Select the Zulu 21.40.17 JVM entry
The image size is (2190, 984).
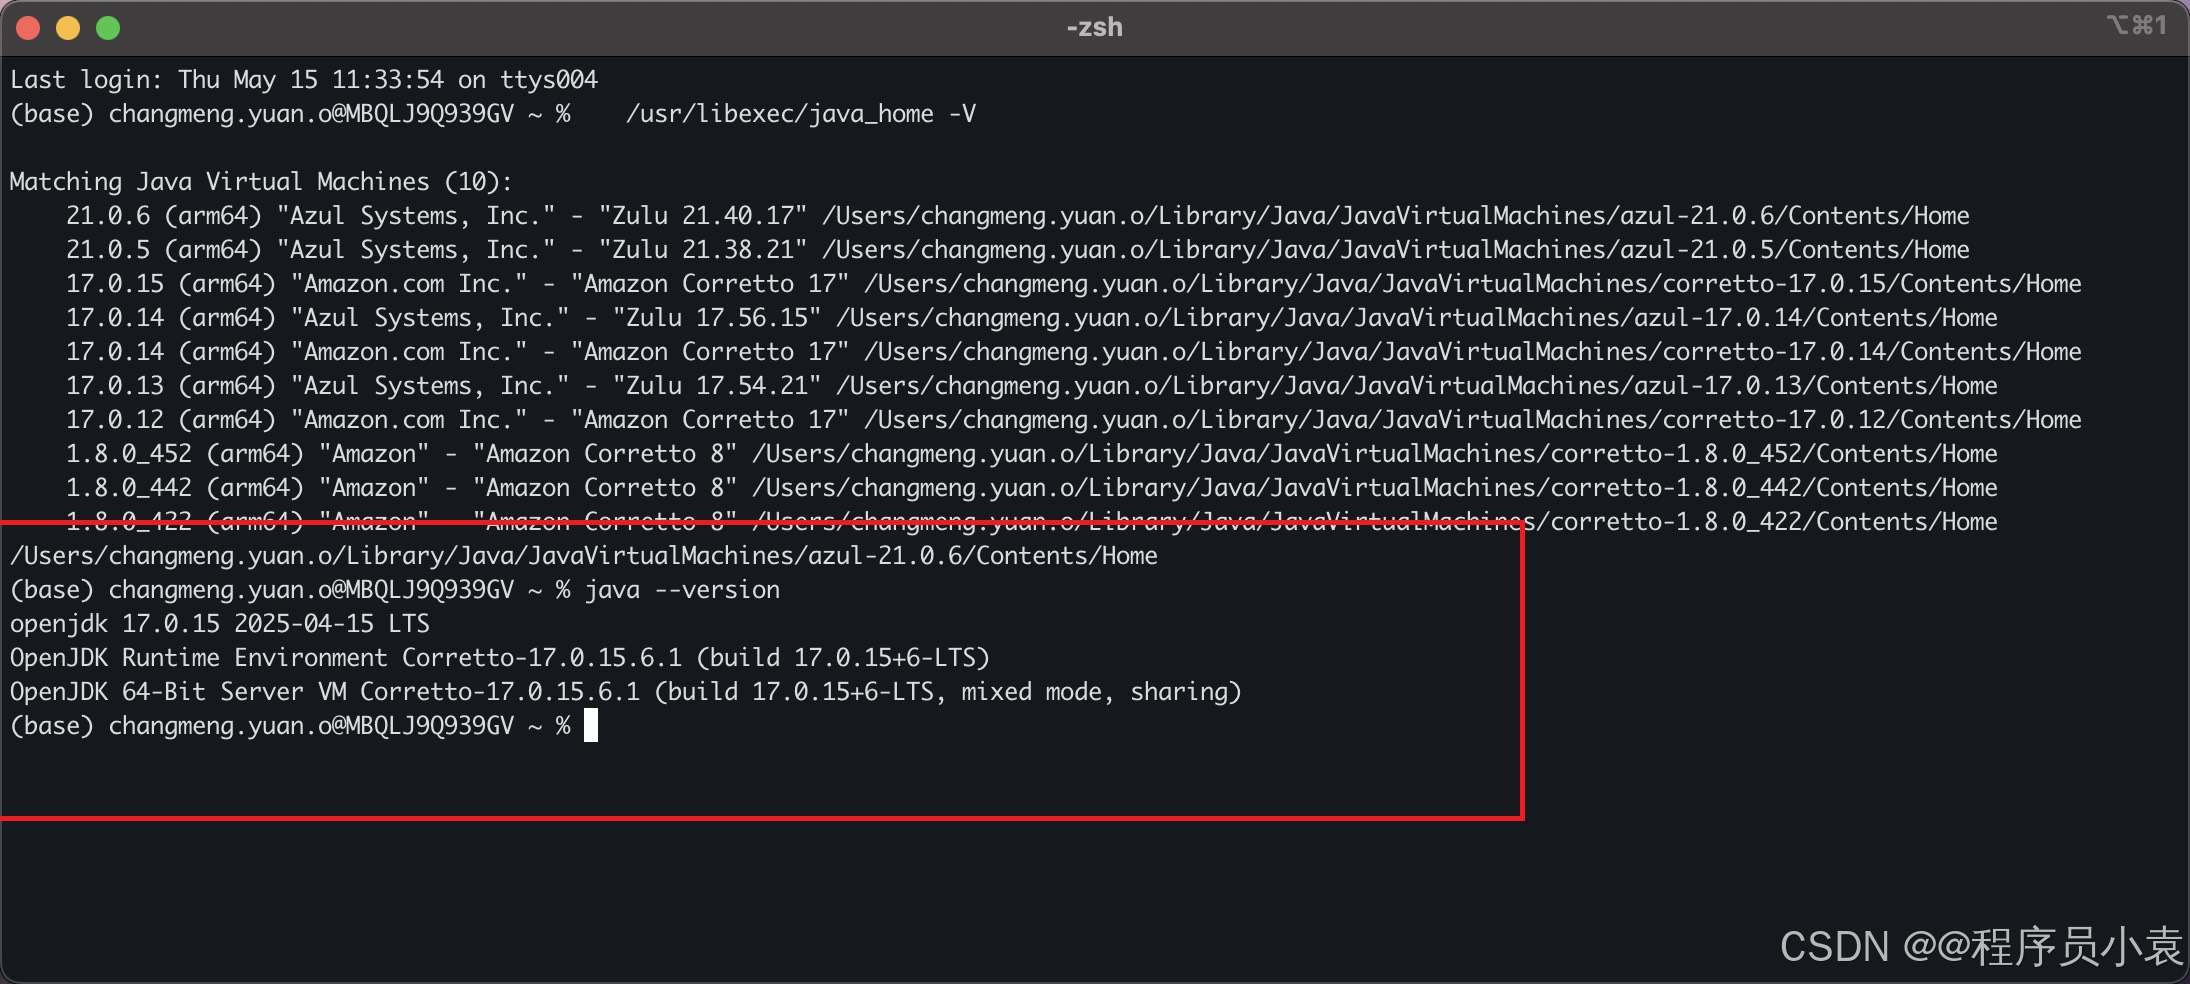coord(1018,216)
